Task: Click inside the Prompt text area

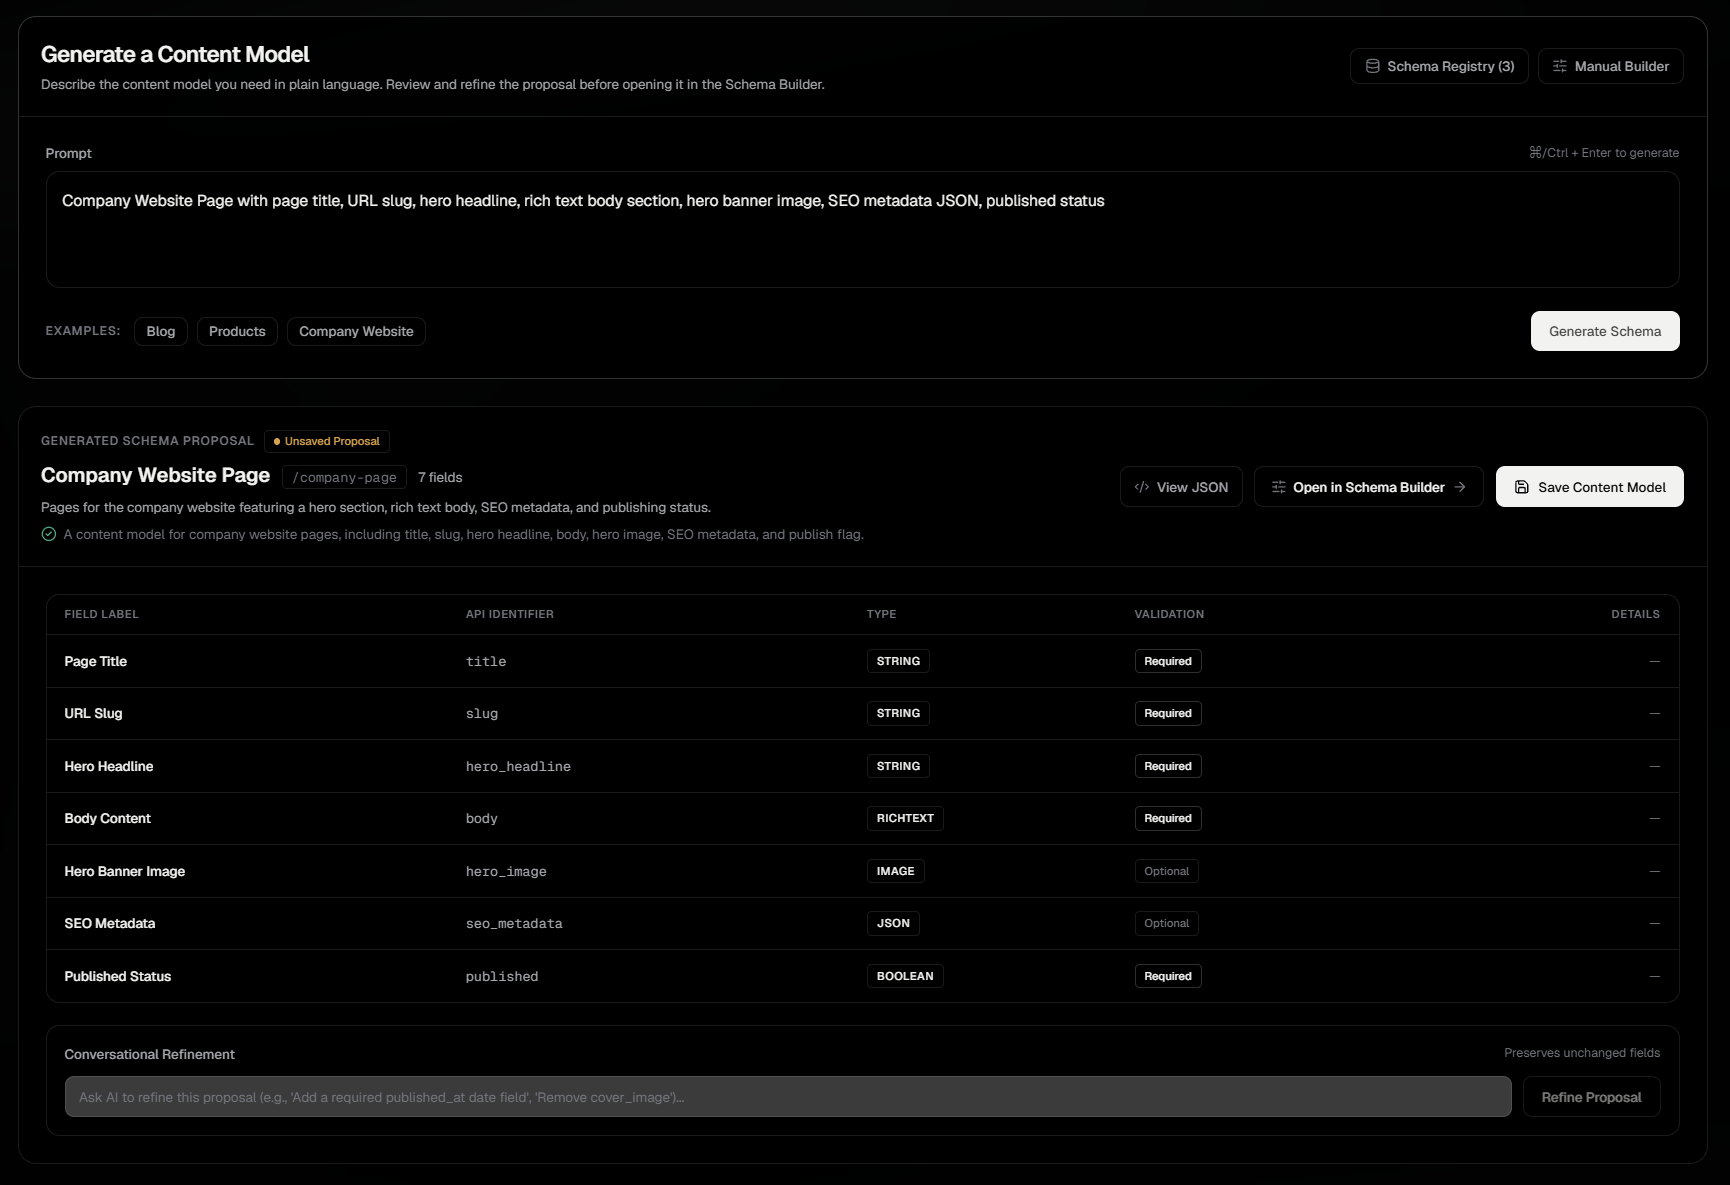Action: [x=862, y=230]
